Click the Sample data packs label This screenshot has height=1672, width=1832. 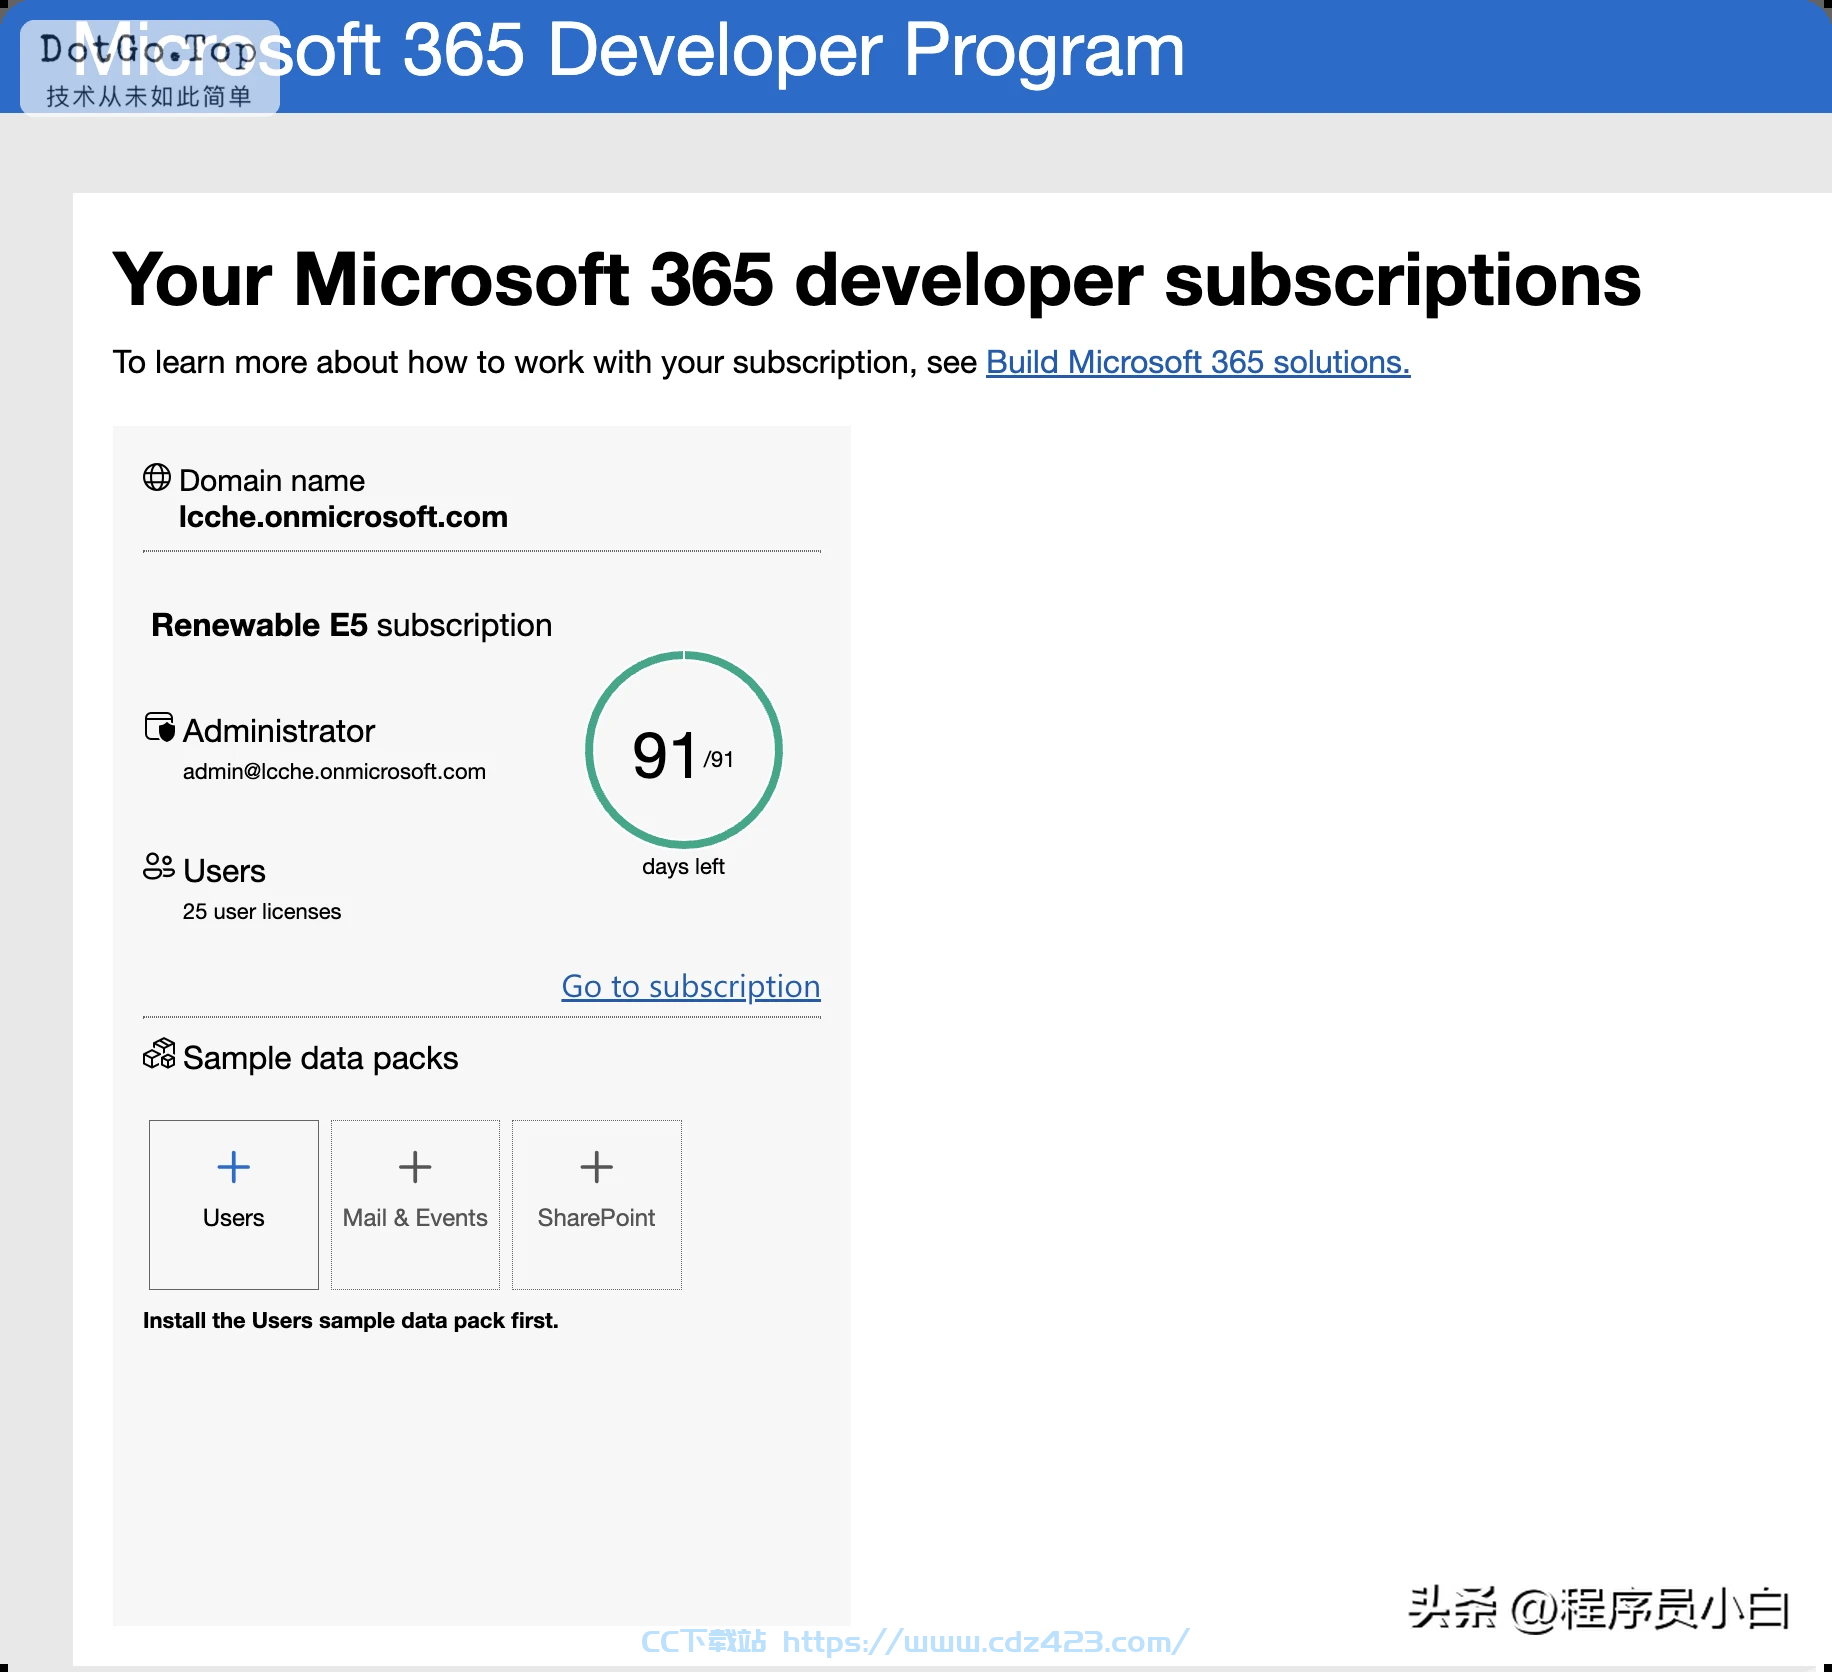point(321,1058)
